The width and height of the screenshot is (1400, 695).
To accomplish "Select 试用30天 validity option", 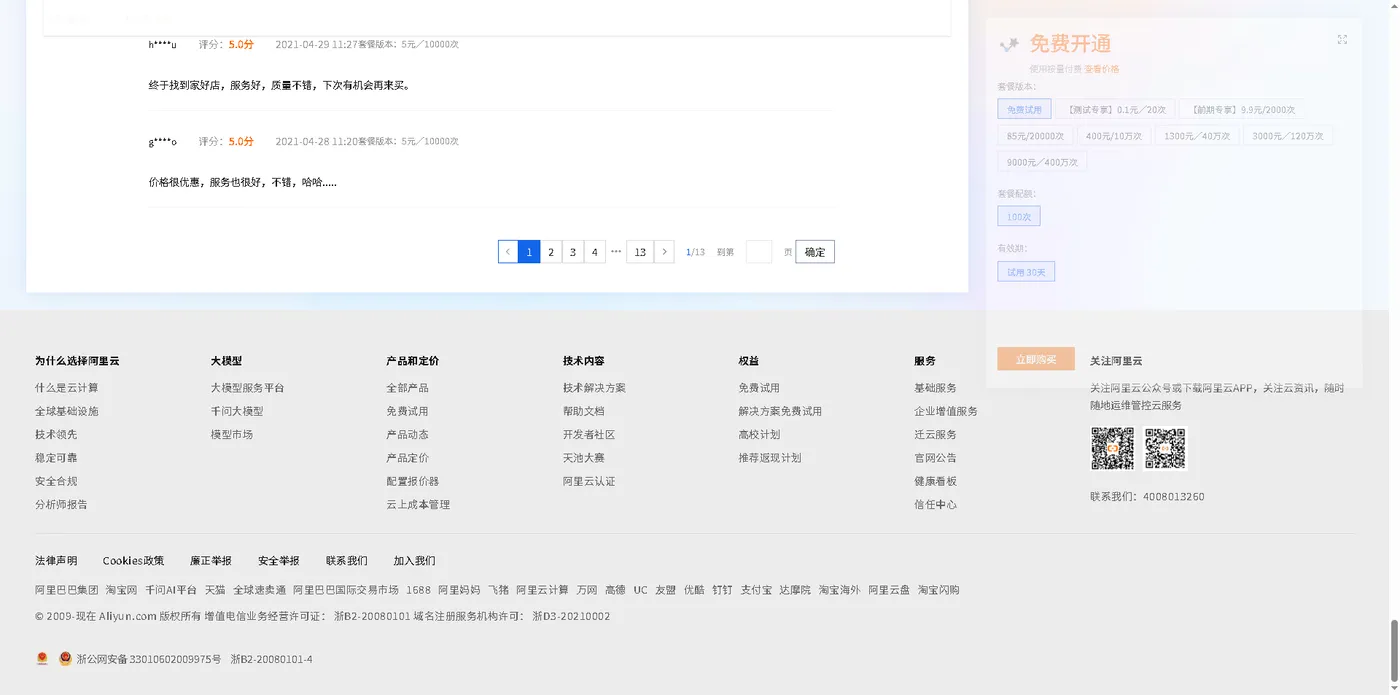I will [x=1026, y=271].
